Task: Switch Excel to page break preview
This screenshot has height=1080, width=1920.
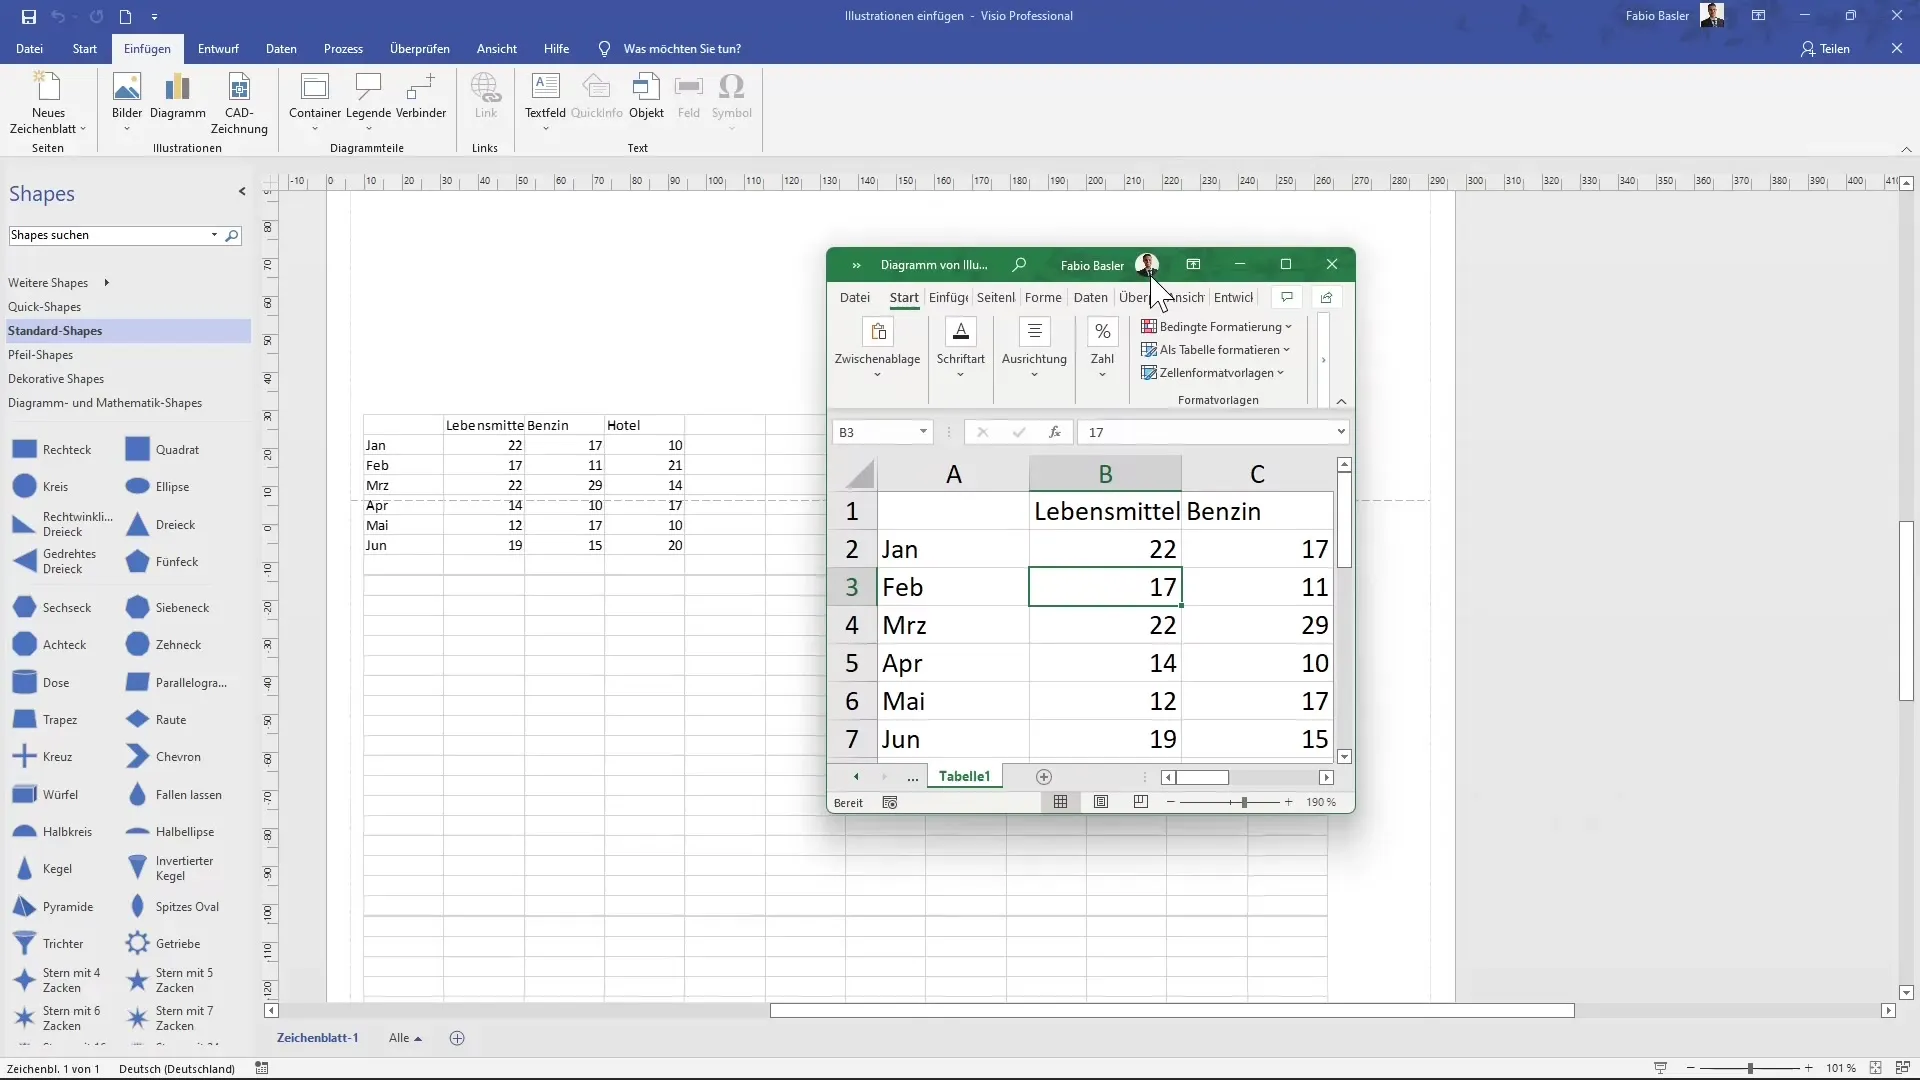Action: [1141, 802]
